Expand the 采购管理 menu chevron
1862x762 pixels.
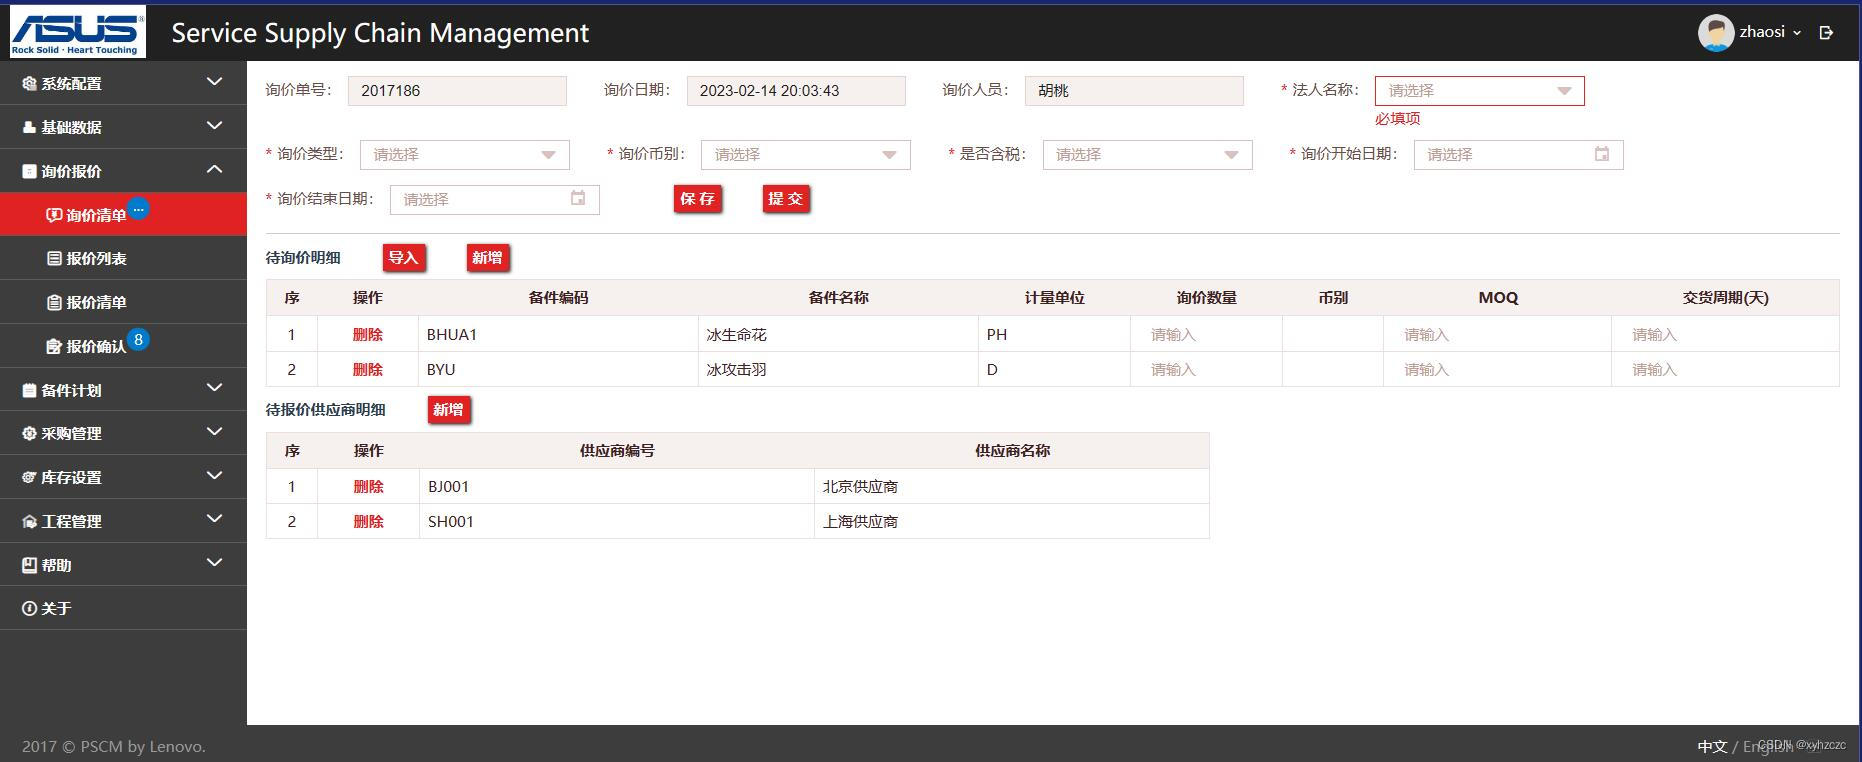tap(214, 432)
